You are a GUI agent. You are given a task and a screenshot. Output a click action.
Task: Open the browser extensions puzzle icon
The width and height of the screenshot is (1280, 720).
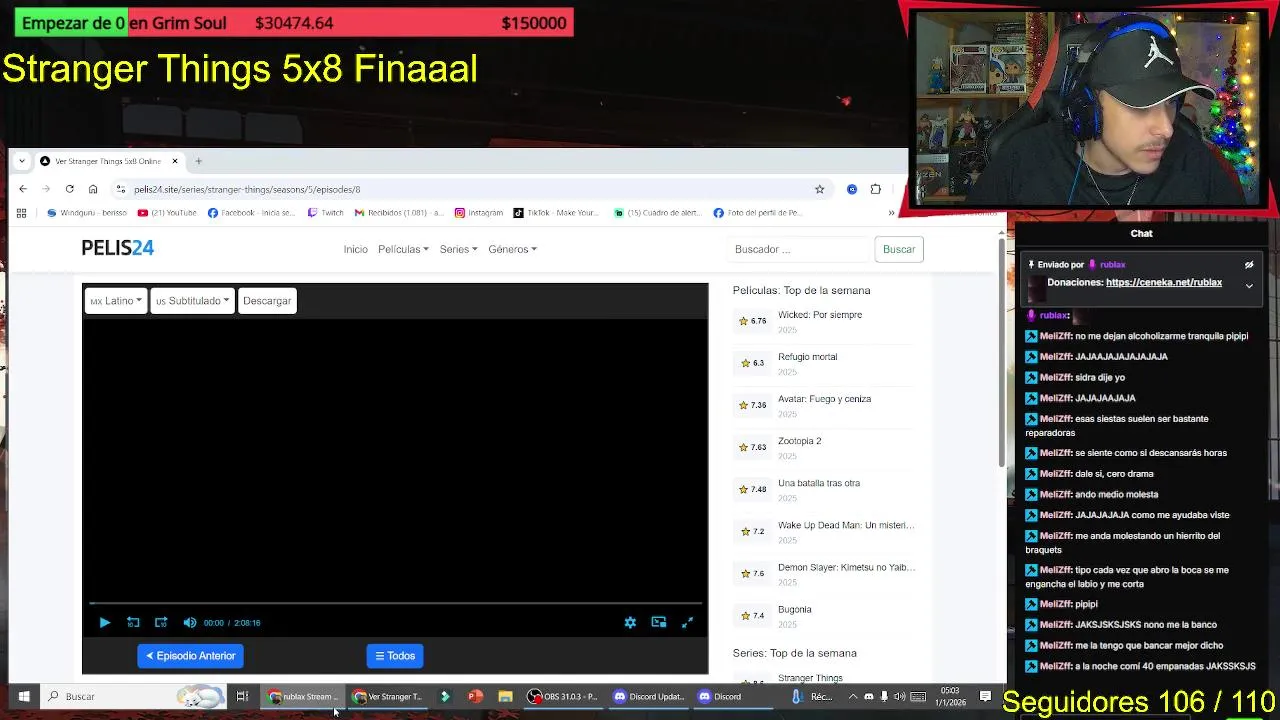pyautogui.click(x=876, y=189)
